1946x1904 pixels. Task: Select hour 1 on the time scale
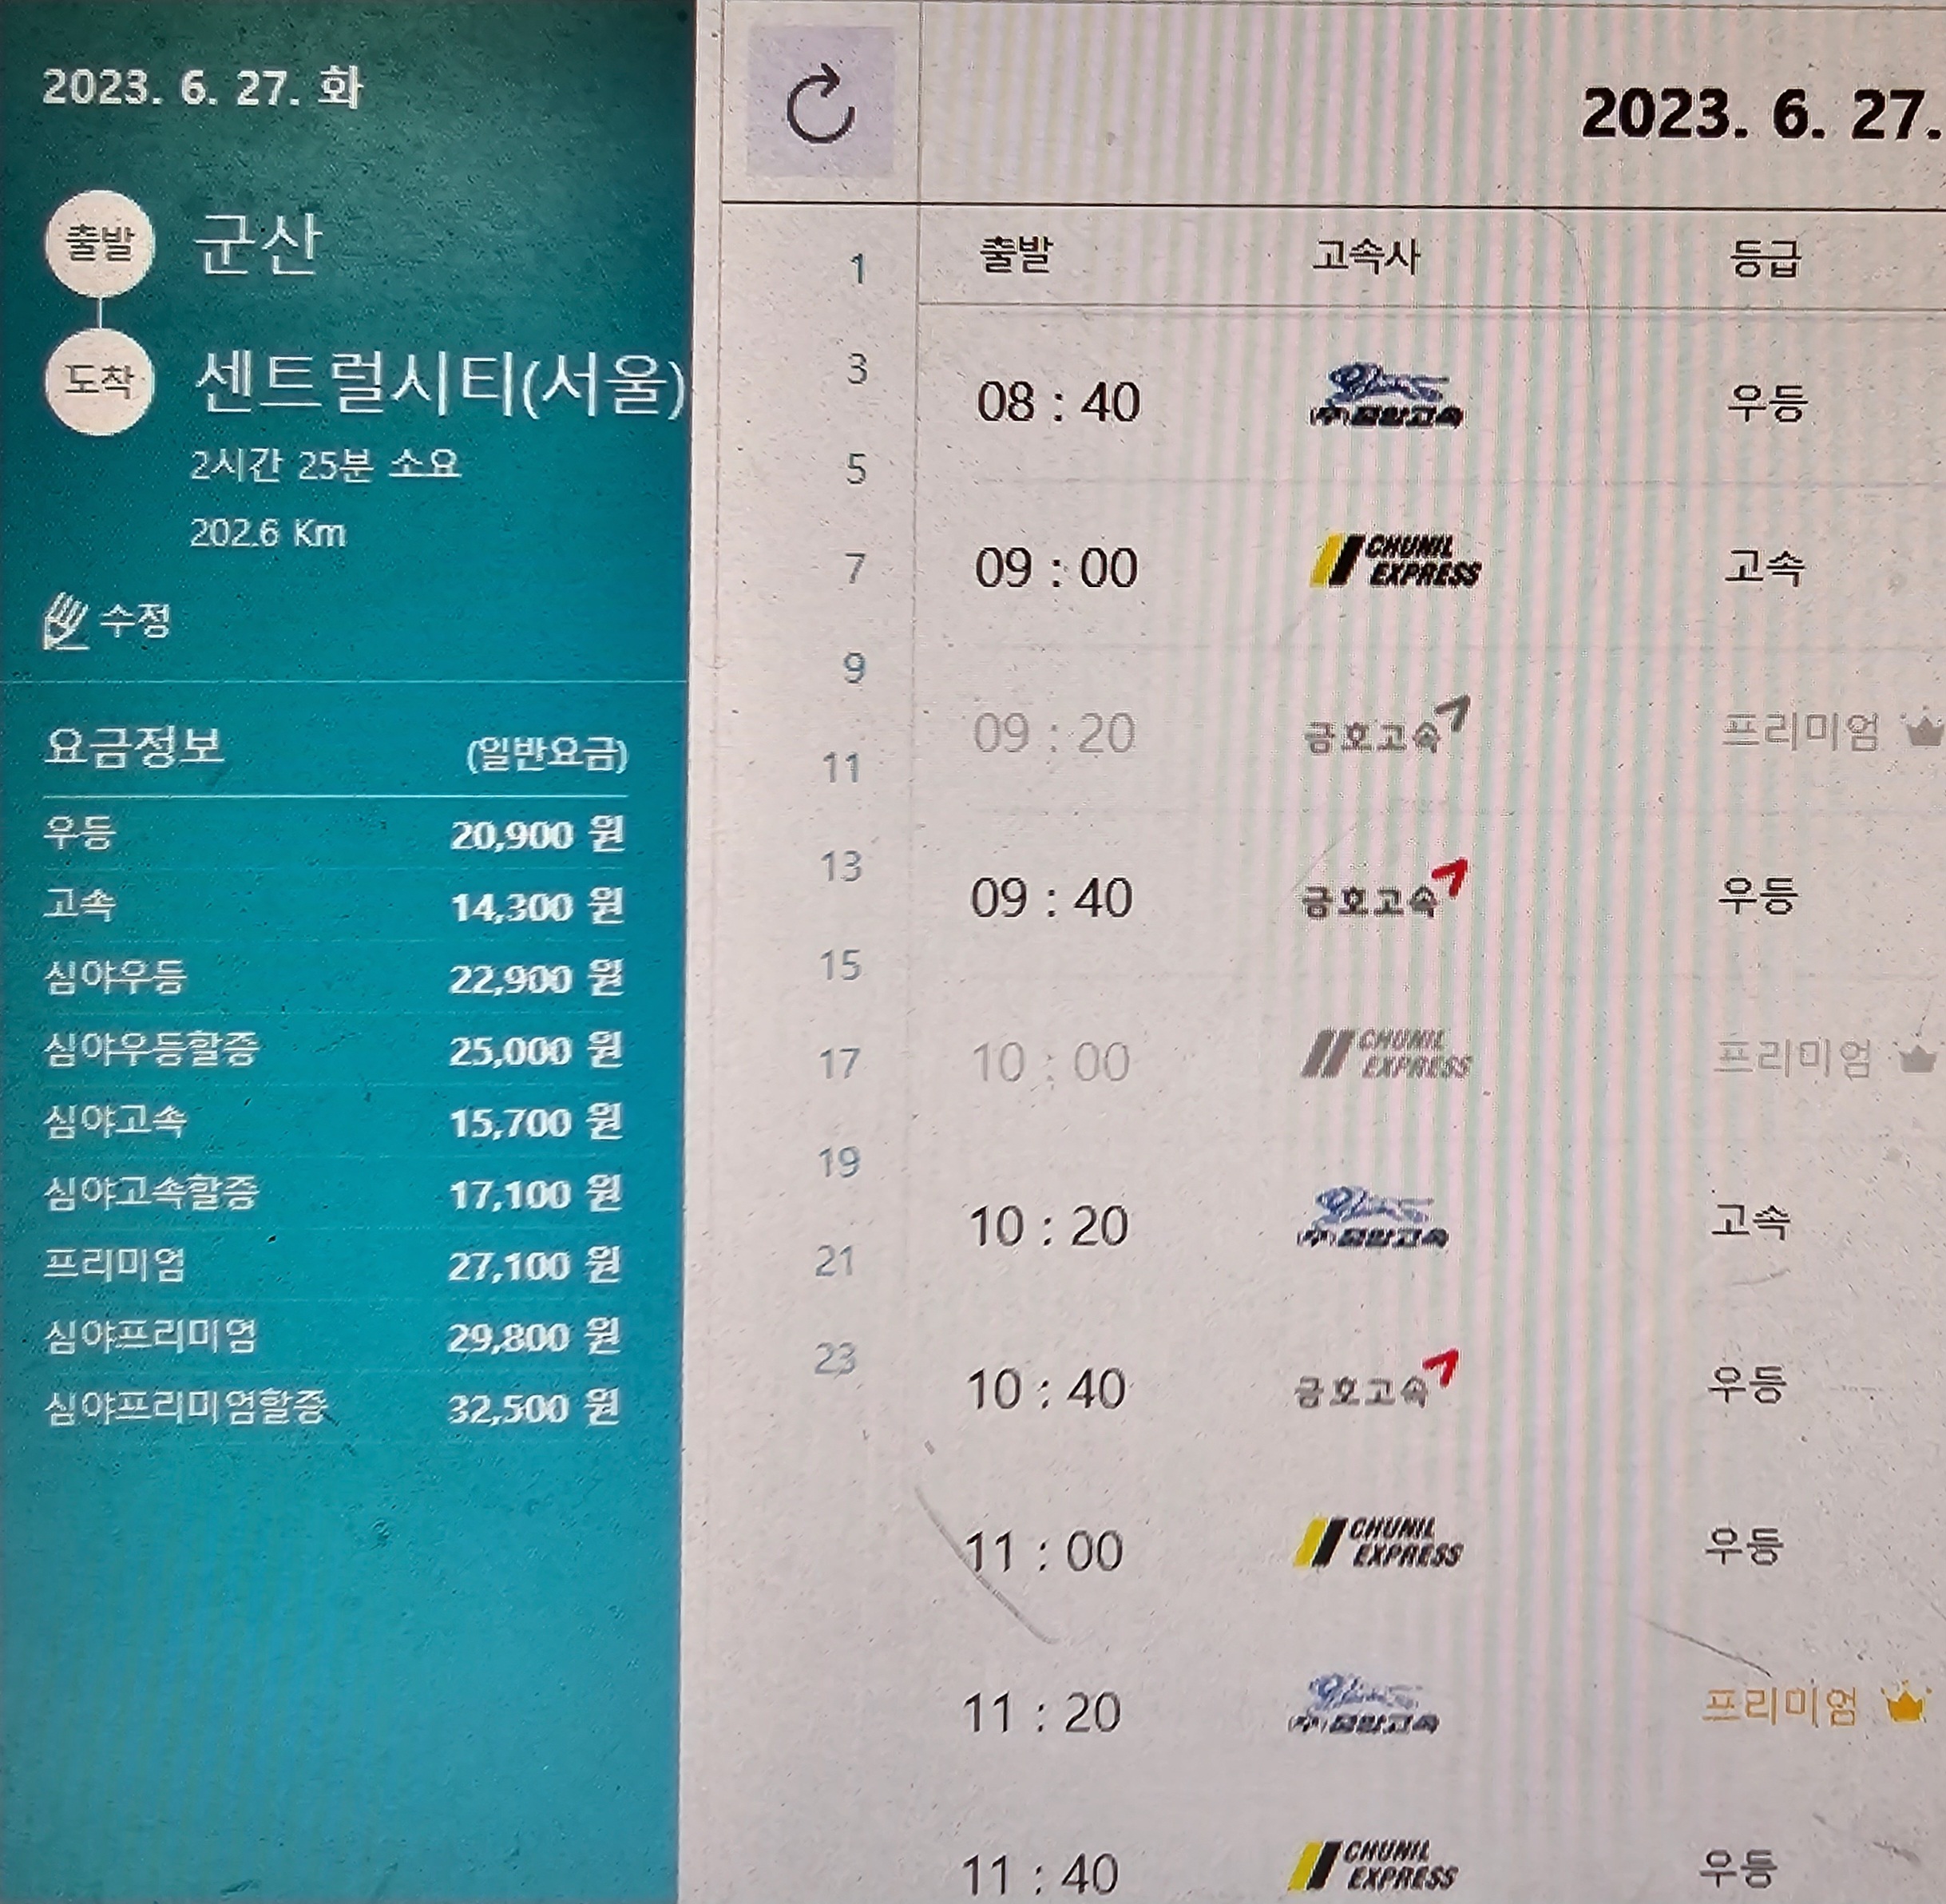coord(857,269)
